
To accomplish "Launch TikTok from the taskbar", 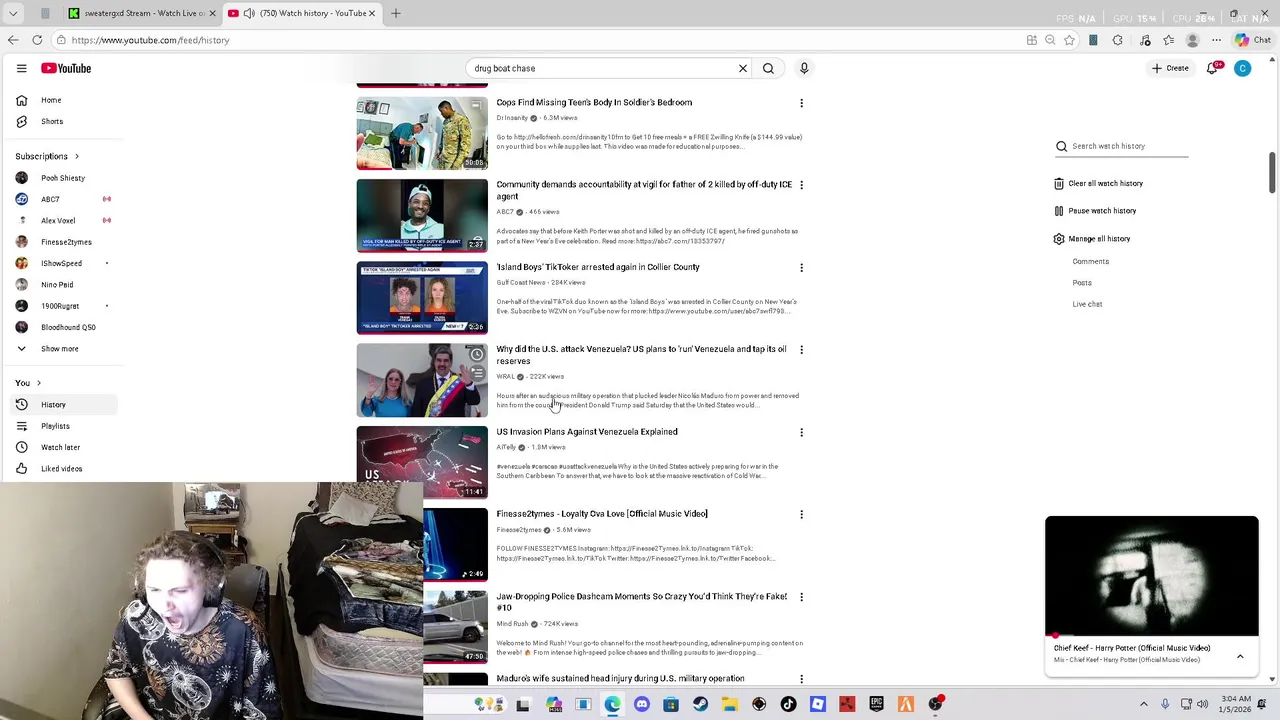I will 788,704.
